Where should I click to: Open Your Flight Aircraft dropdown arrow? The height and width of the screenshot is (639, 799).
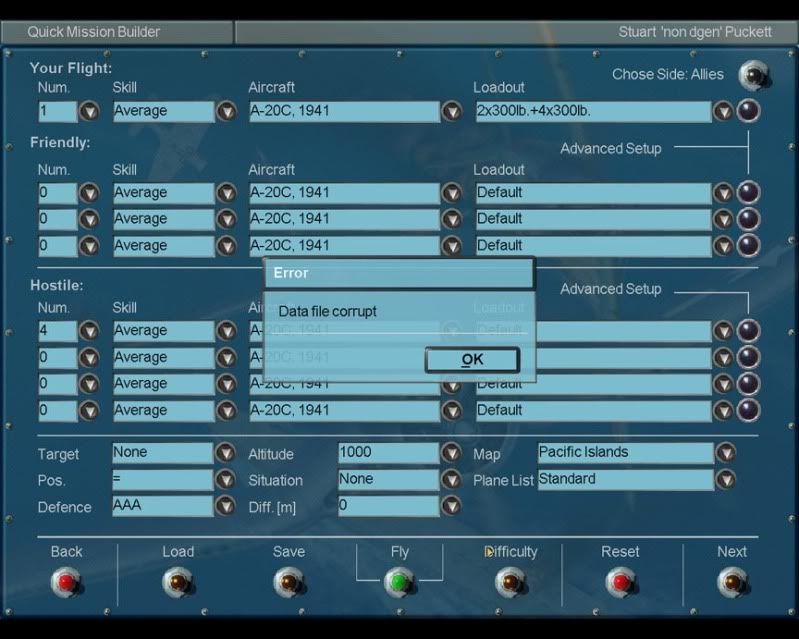[451, 111]
